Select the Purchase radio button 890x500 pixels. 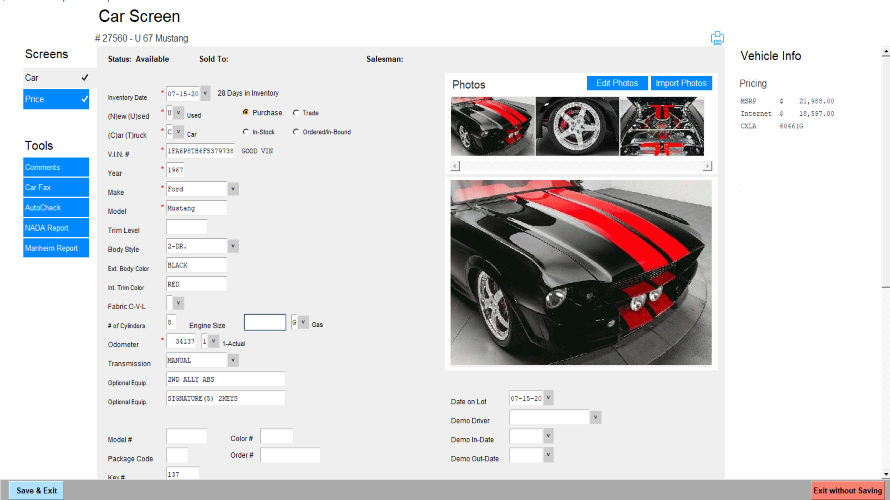pyautogui.click(x=245, y=112)
